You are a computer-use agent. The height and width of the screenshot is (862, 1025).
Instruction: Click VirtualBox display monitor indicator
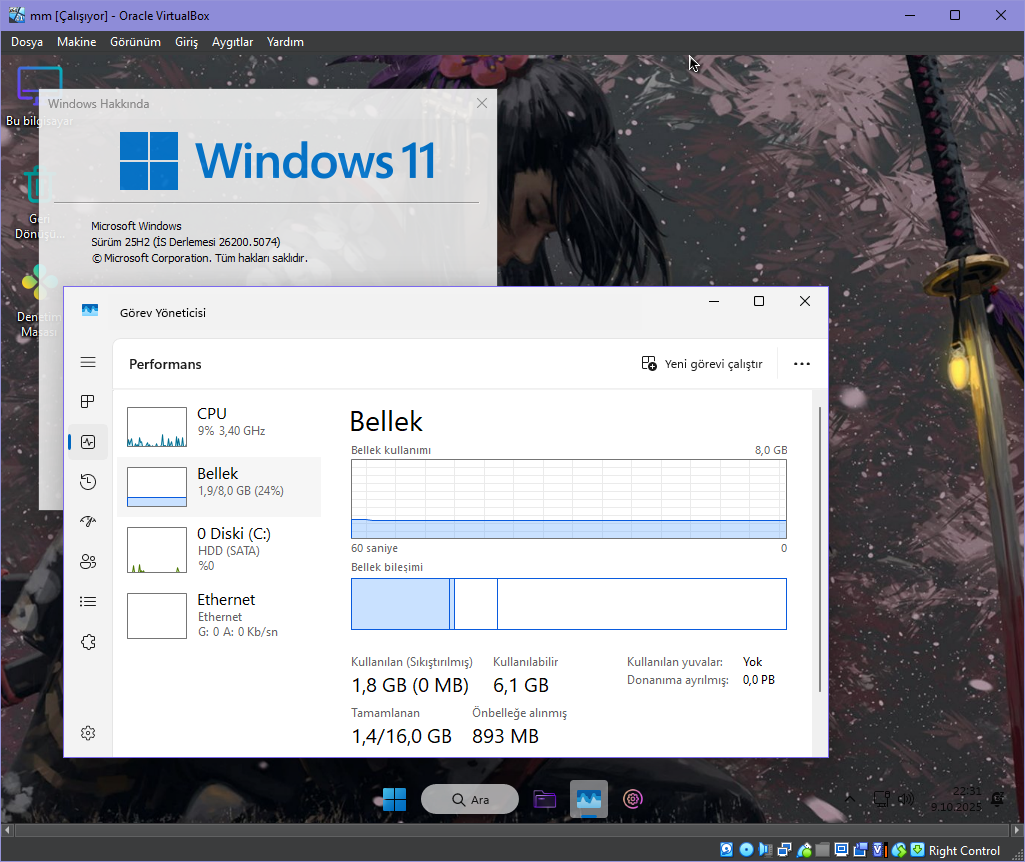841,850
